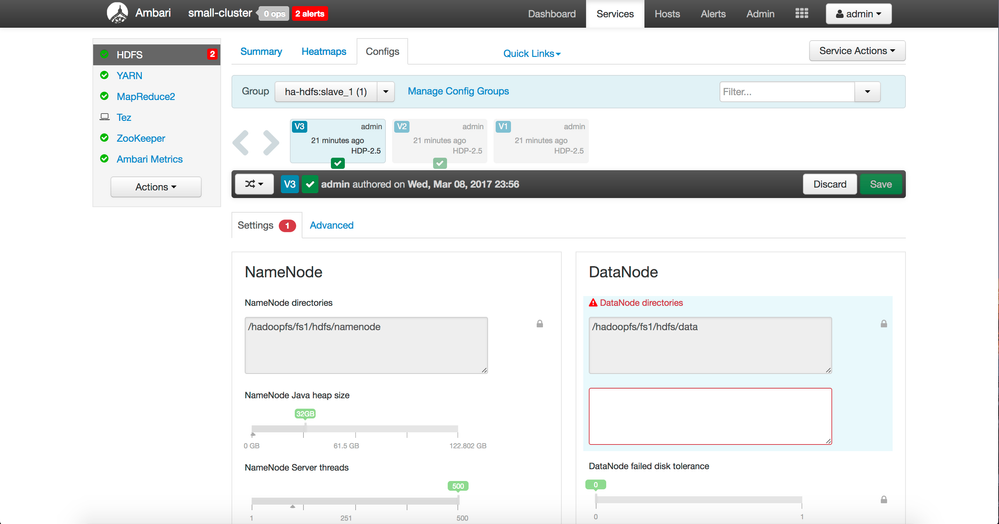Screen dimensions: 999x524
Task: Open the compare versions shuffle dropdown
Action: click(254, 184)
